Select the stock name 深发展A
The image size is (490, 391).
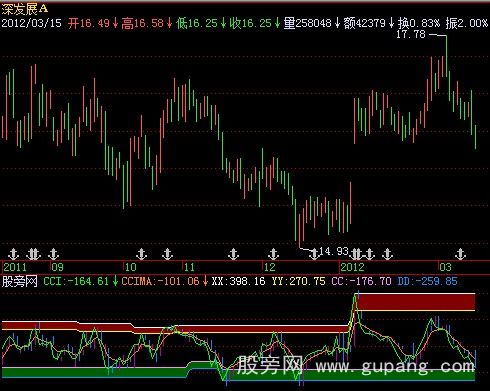[x=25, y=9]
